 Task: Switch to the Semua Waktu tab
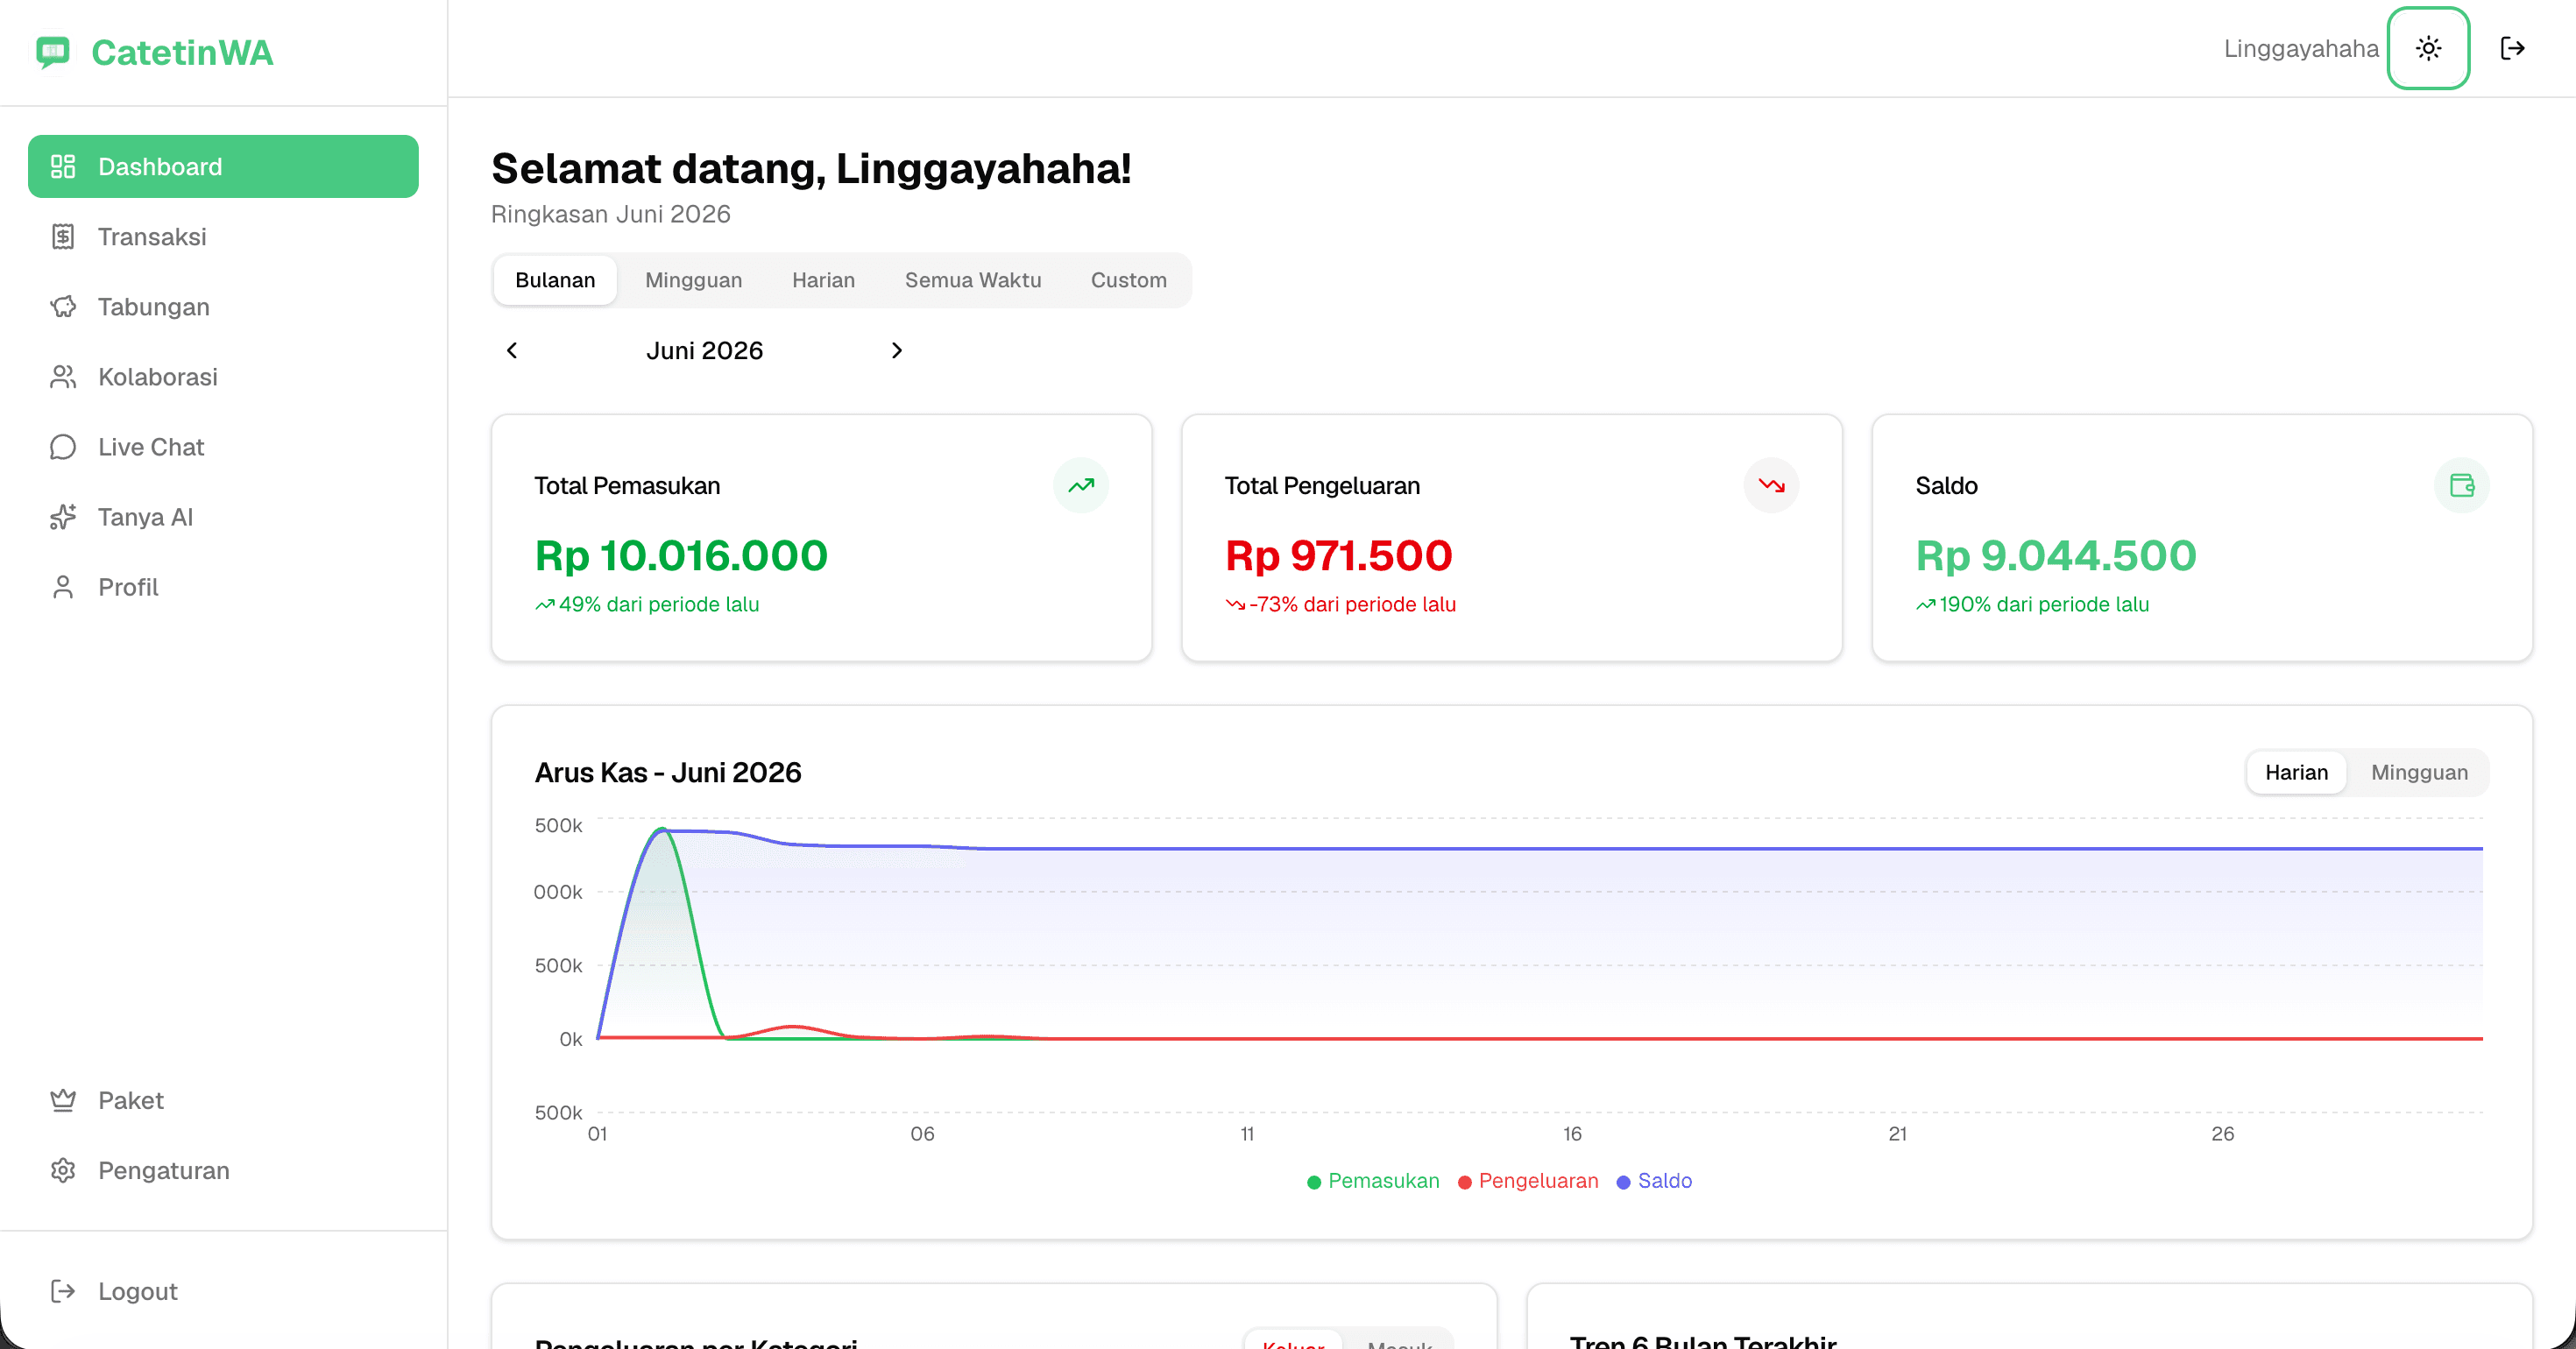pos(973,280)
